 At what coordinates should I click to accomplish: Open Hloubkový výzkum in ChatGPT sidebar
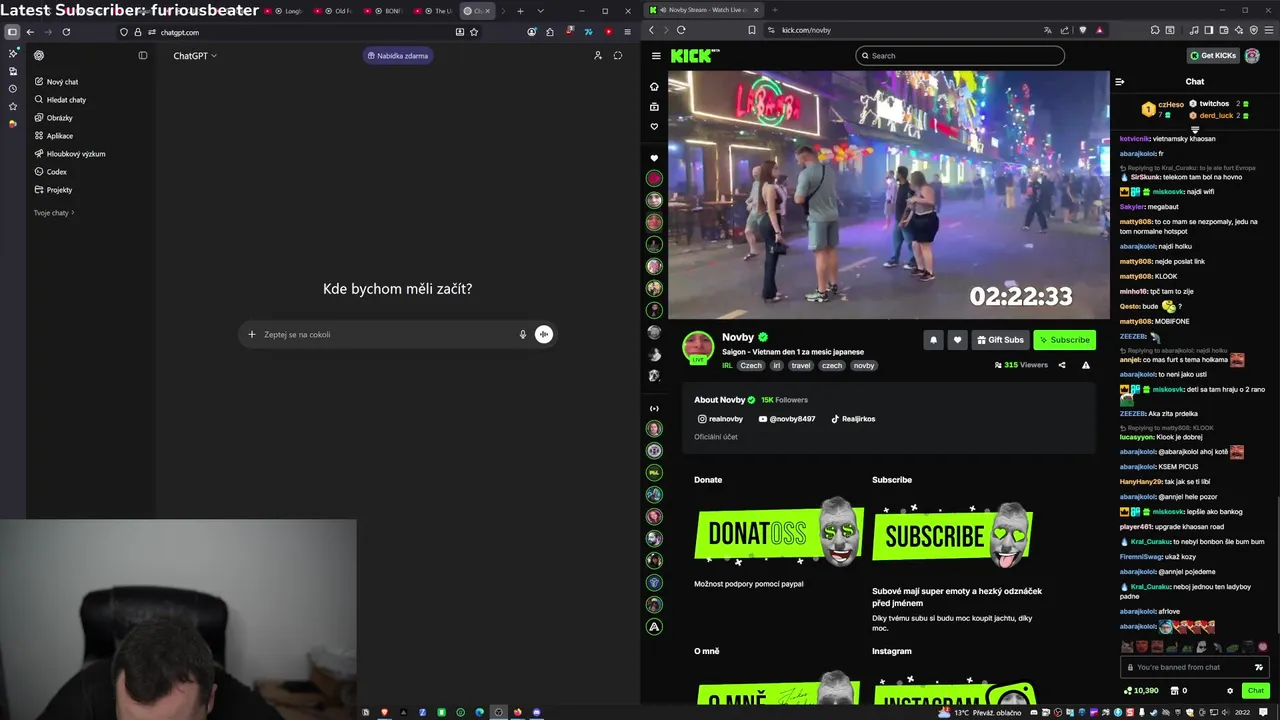coord(70,154)
